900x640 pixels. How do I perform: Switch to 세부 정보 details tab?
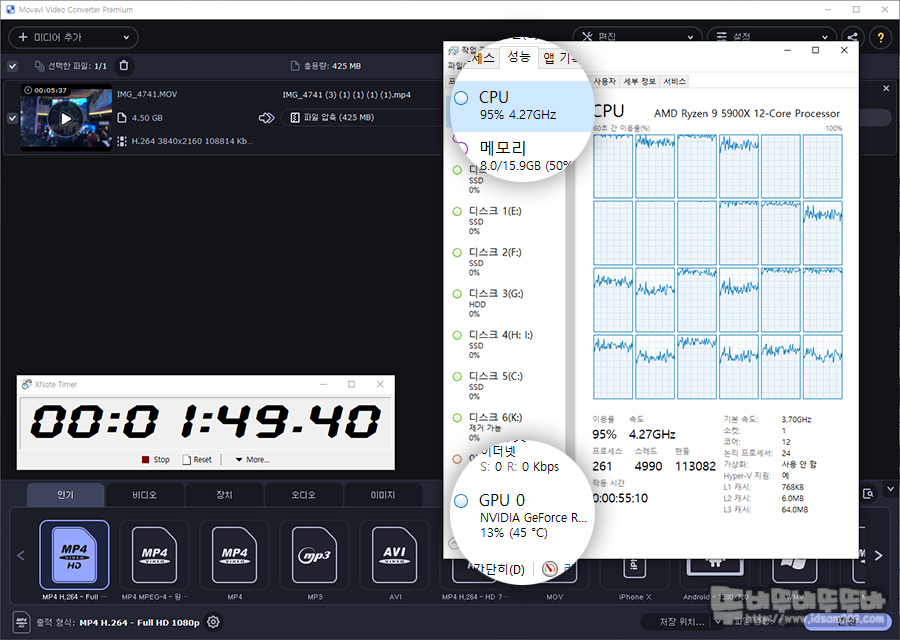click(x=639, y=82)
